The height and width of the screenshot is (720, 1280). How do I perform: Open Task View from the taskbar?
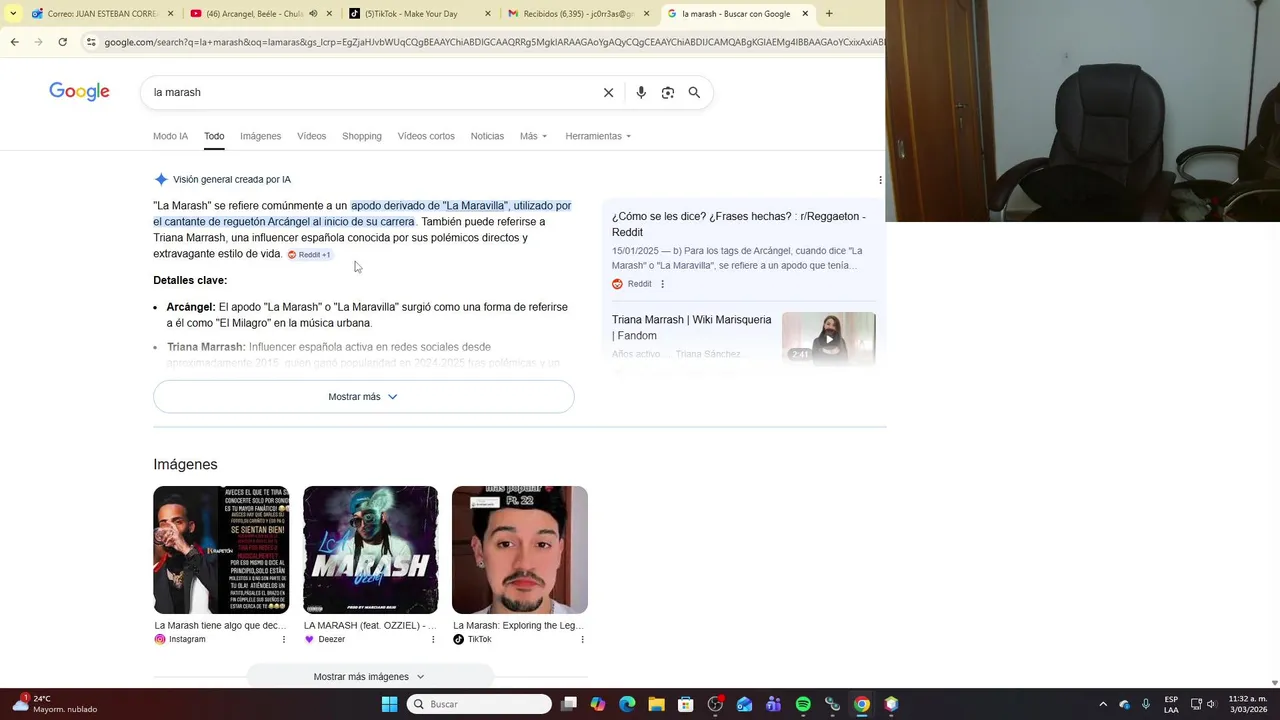point(569,704)
